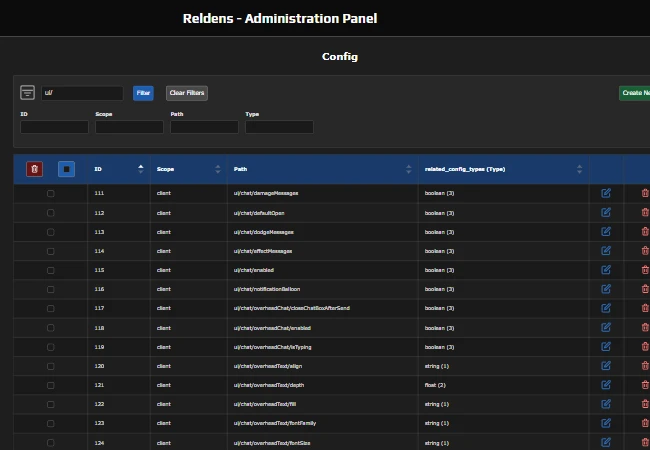Viewport: 650px width, 450px height.
Task: Click edit pencil for row 114 effectMessages
Action: click(606, 251)
